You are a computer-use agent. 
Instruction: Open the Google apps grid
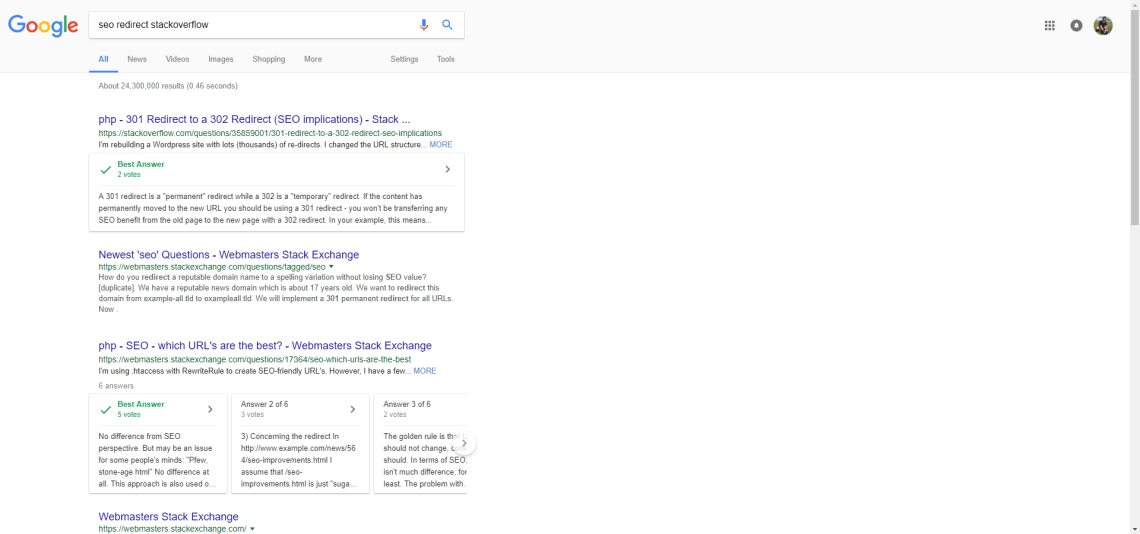[1049, 25]
